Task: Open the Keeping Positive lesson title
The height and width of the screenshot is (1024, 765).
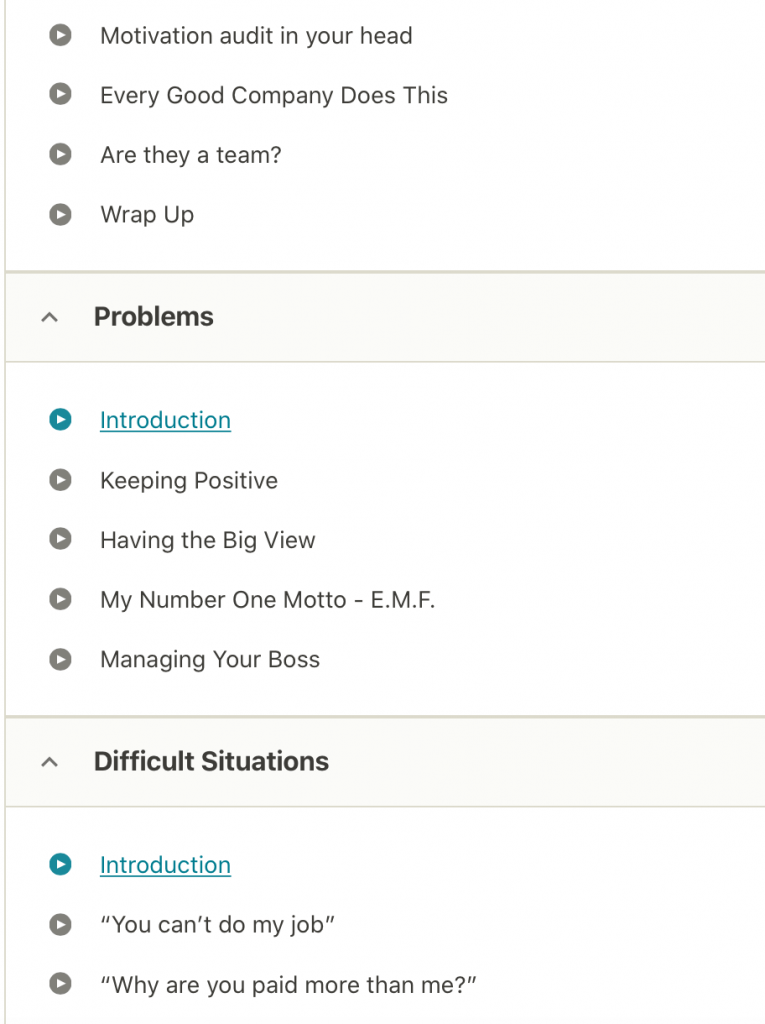Action: (x=189, y=481)
